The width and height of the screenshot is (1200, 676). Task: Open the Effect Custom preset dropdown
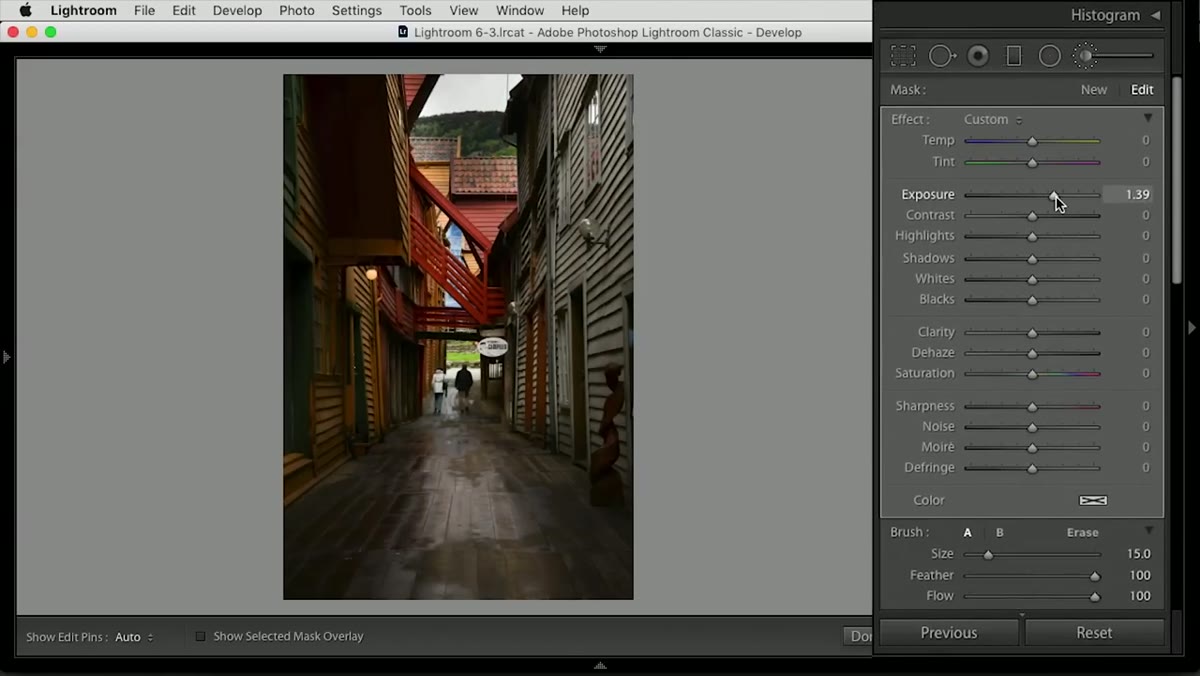(x=993, y=119)
